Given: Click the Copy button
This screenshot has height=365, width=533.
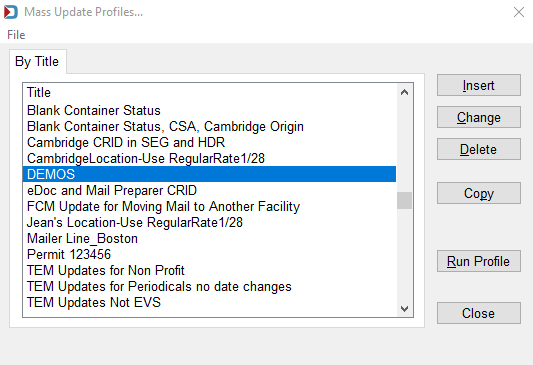Looking at the screenshot, I should tap(479, 193).
